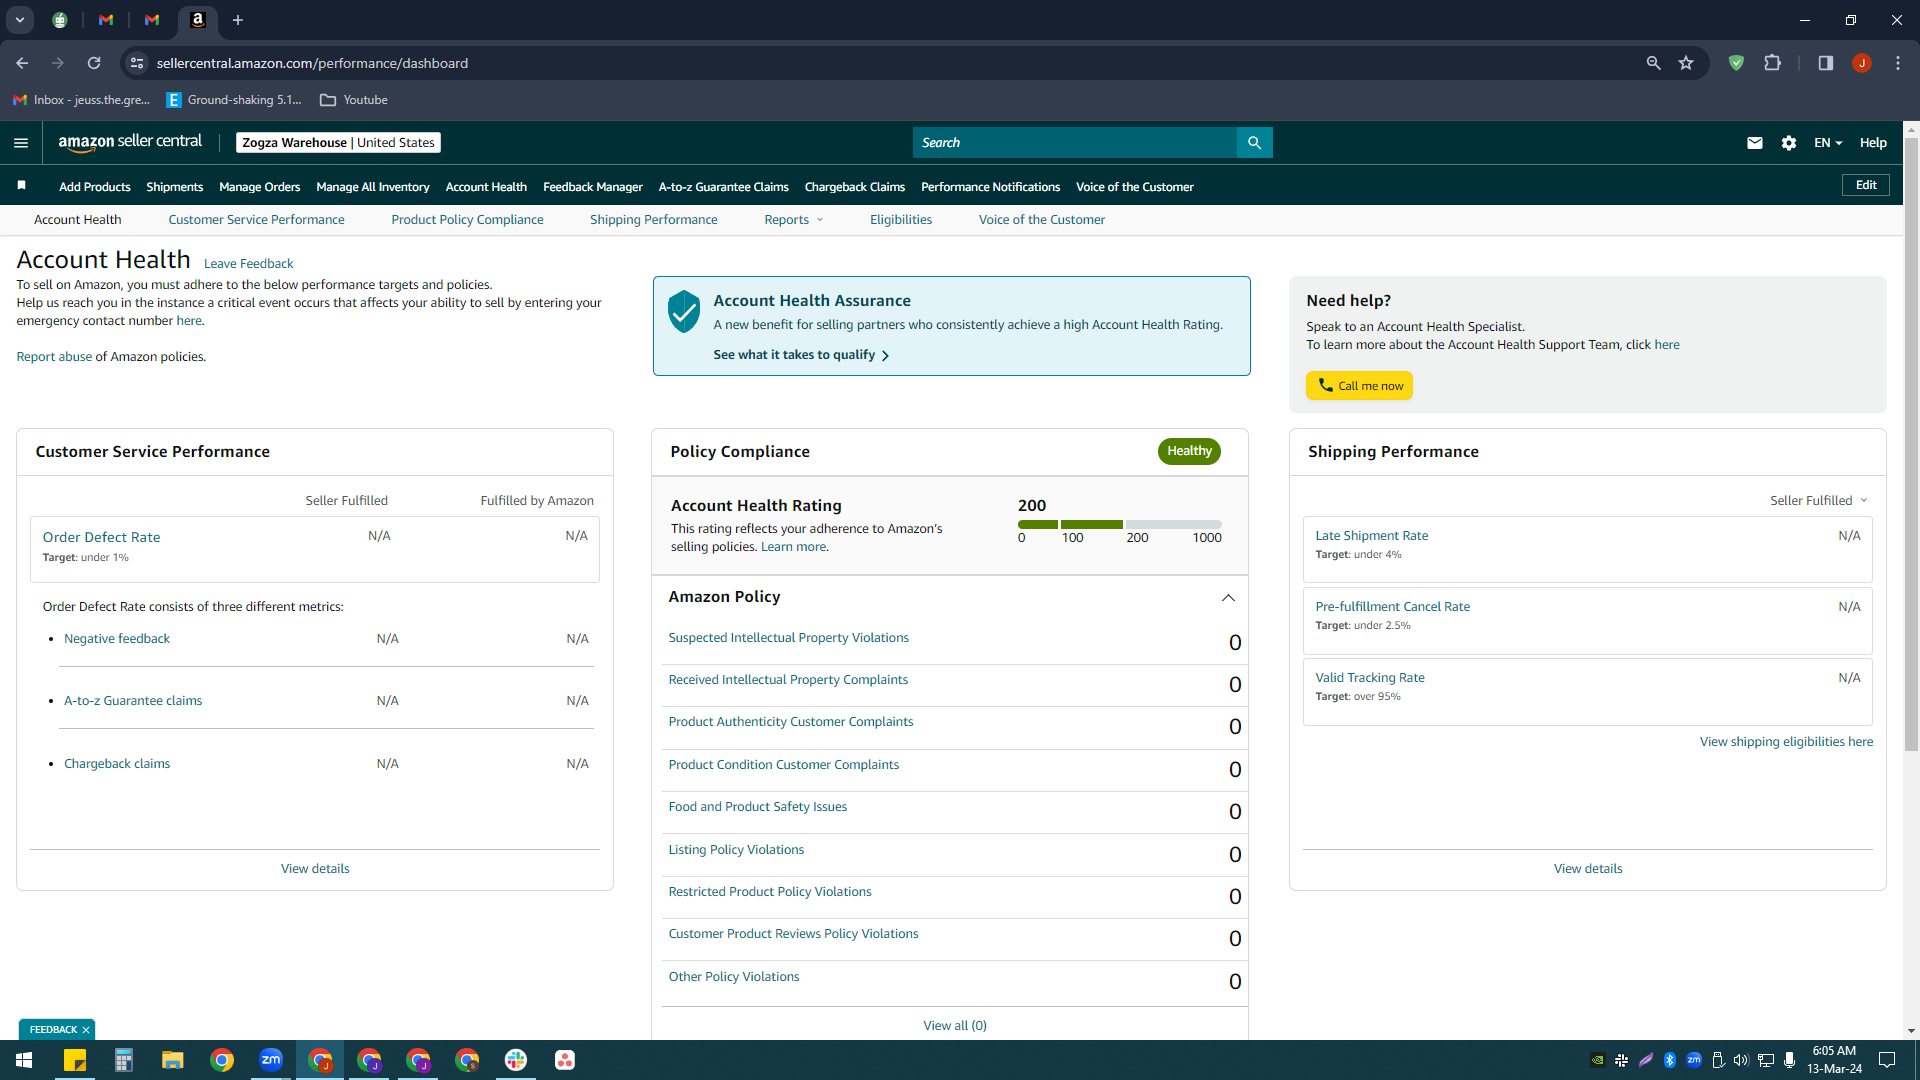Open Suspected Intellectual Property Violations
Image resolution: width=1920 pixels, height=1080 pixels.
coord(788,638)
